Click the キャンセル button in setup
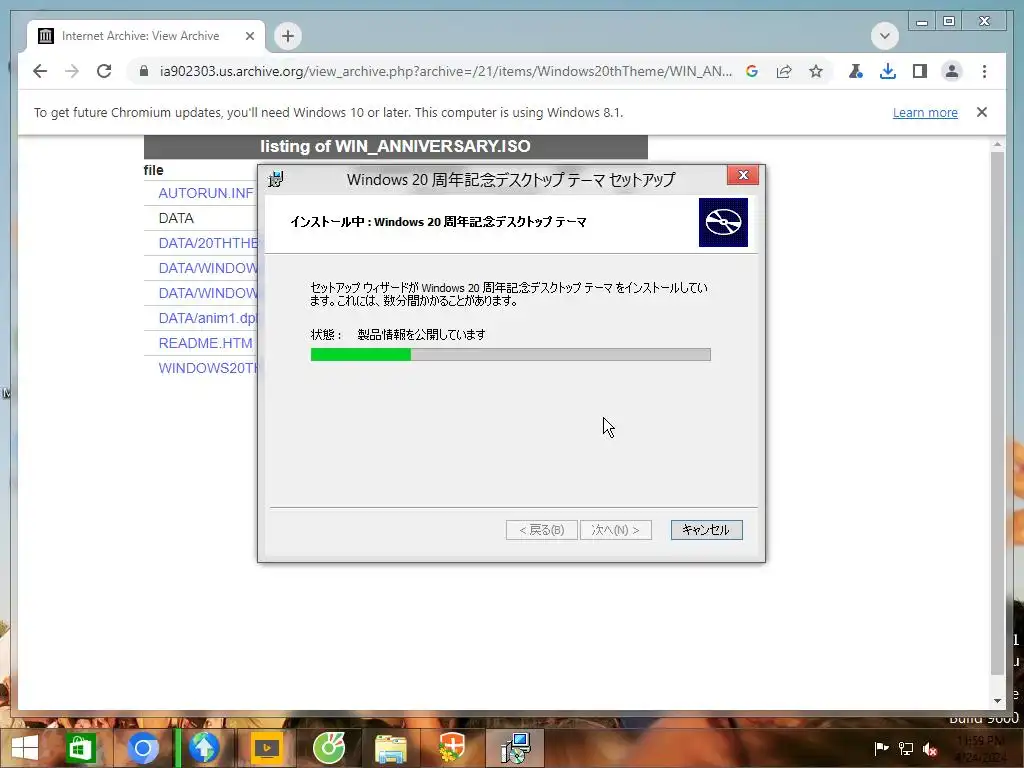Screen dimensions: 1024x768 tap(706, 530)
